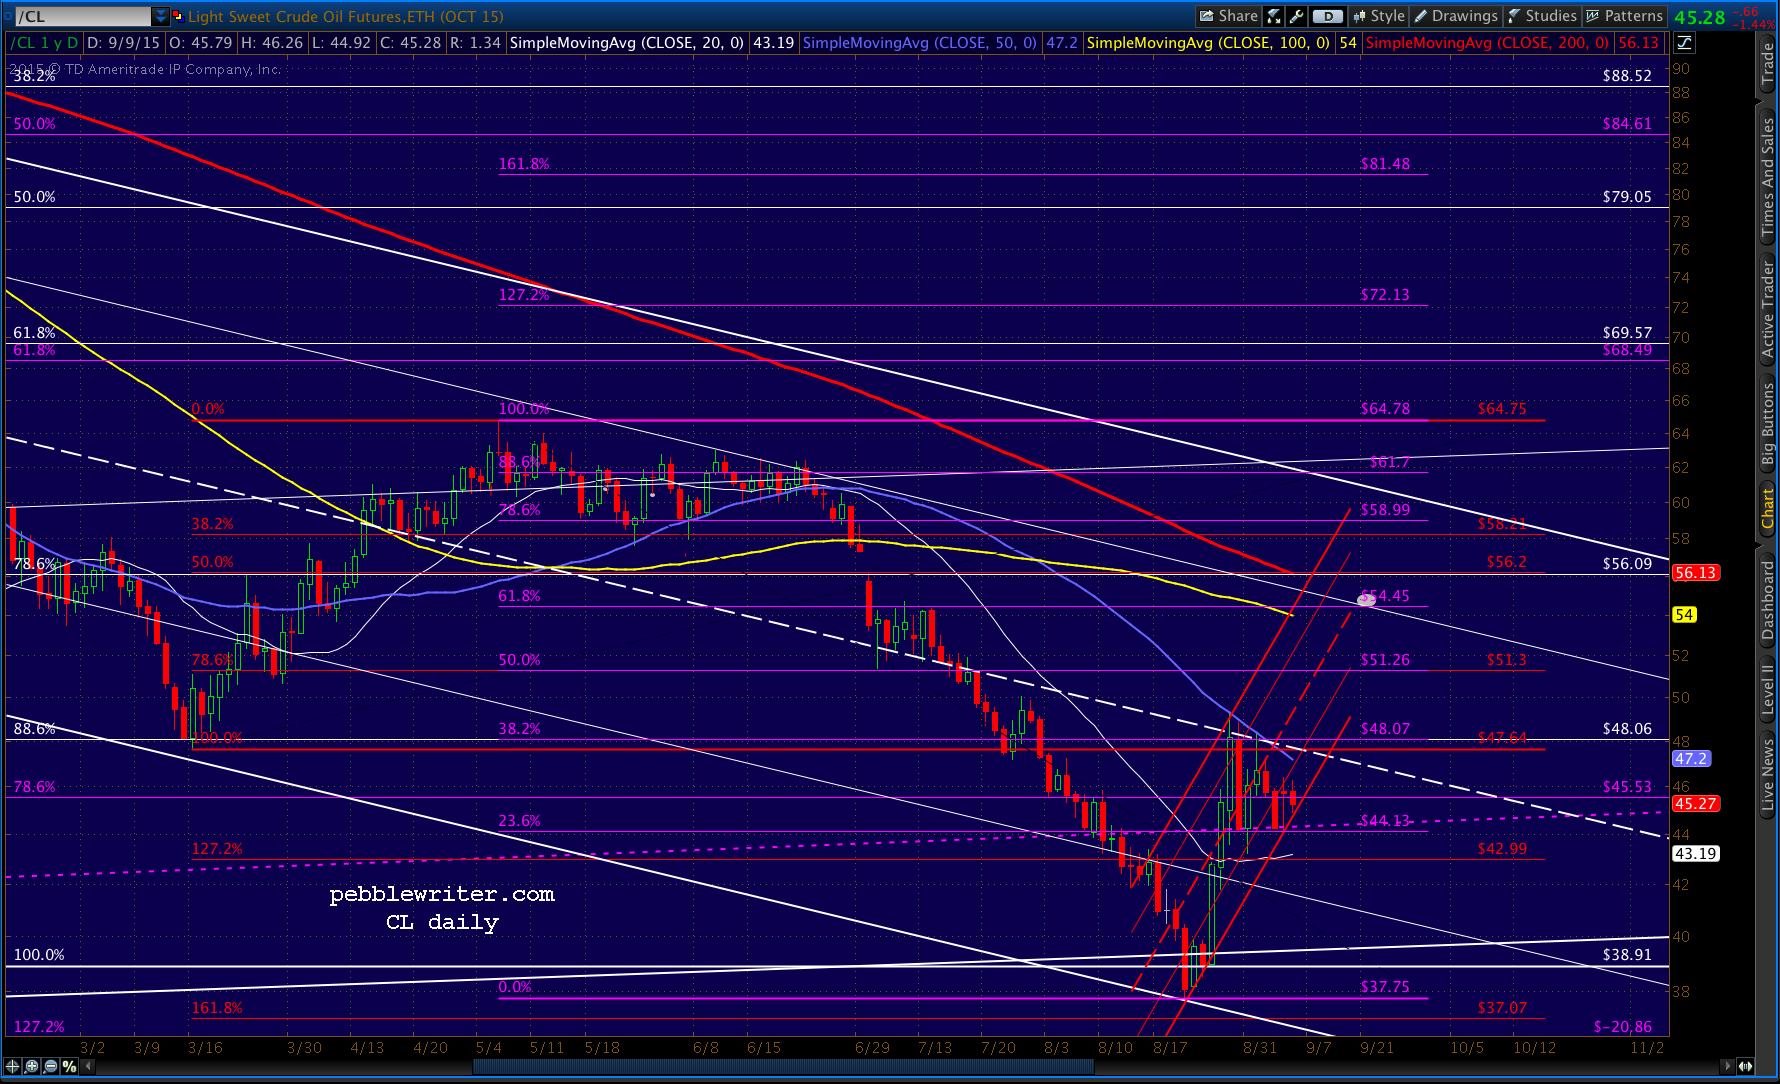Open the Style menu
Screen dimensions: 1780x1084
[1379, 16]
